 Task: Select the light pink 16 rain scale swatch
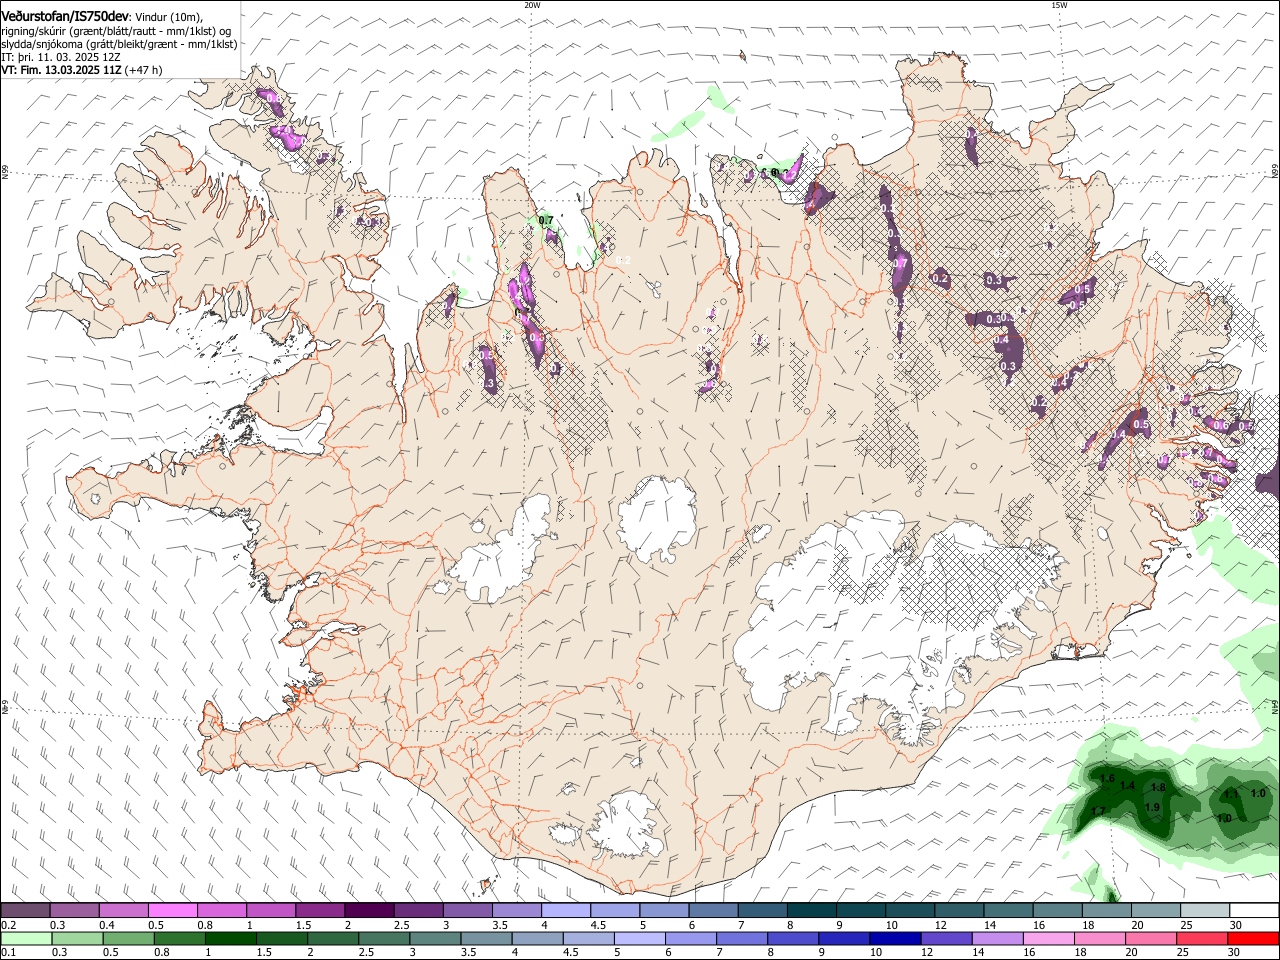pyautogui.click(x=1047, y=938)
